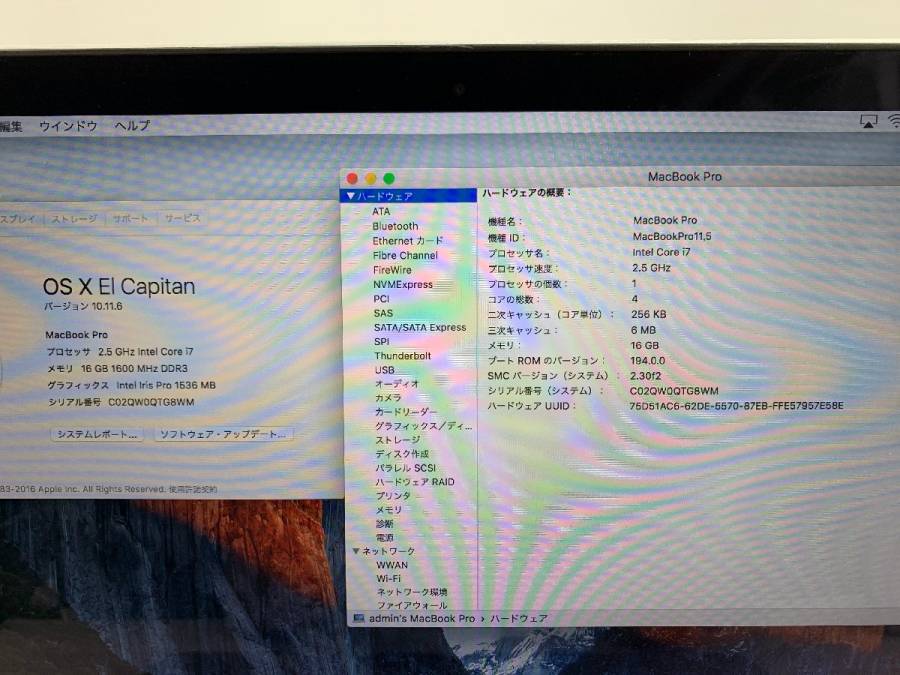Open AirPlay display menu bar icon

pyautogui.click(x=868, y=121)
